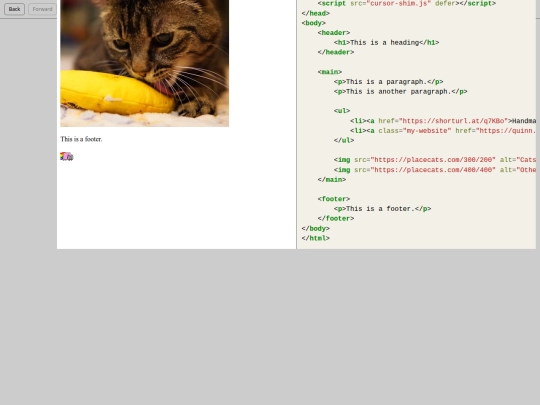Click the h1 'This is a heading' code line
Image resolution: width=540 pixels, height=405 pixels.
point(386,42)
